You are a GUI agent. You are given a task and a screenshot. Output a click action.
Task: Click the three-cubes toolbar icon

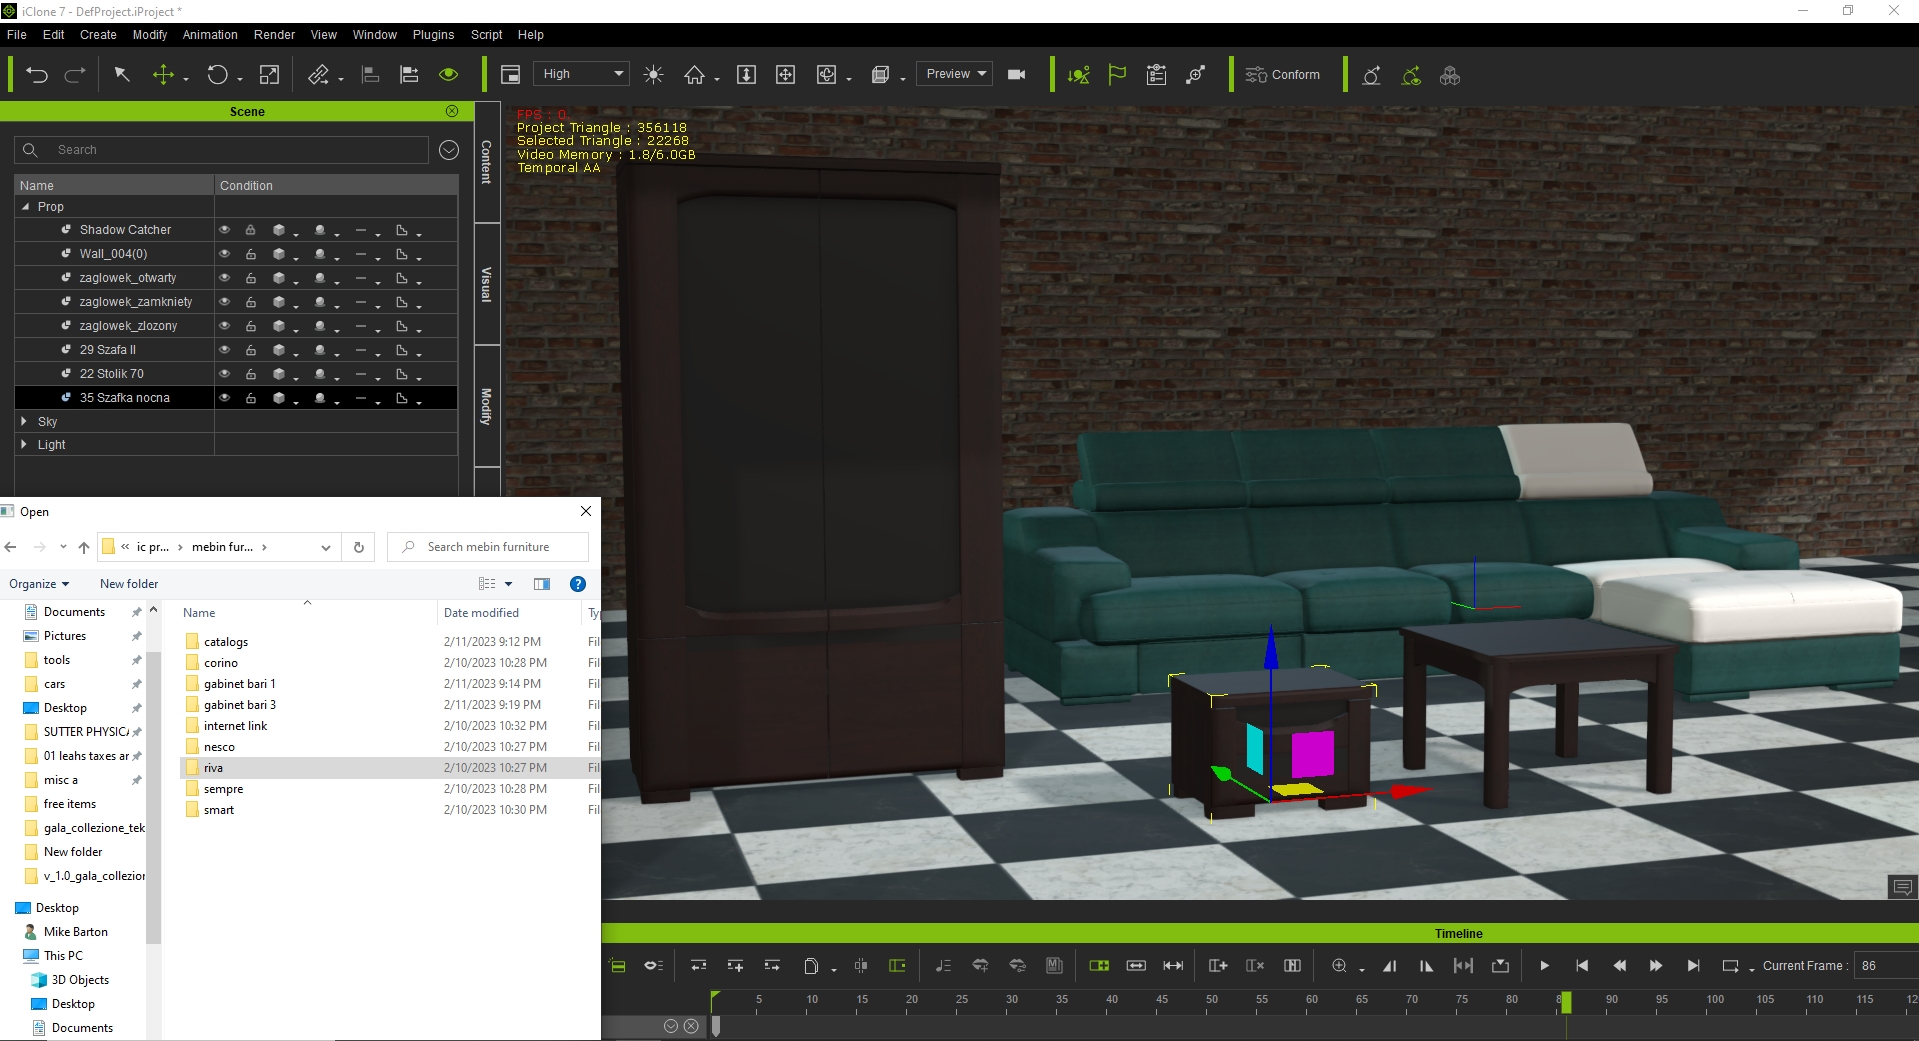1450,75
